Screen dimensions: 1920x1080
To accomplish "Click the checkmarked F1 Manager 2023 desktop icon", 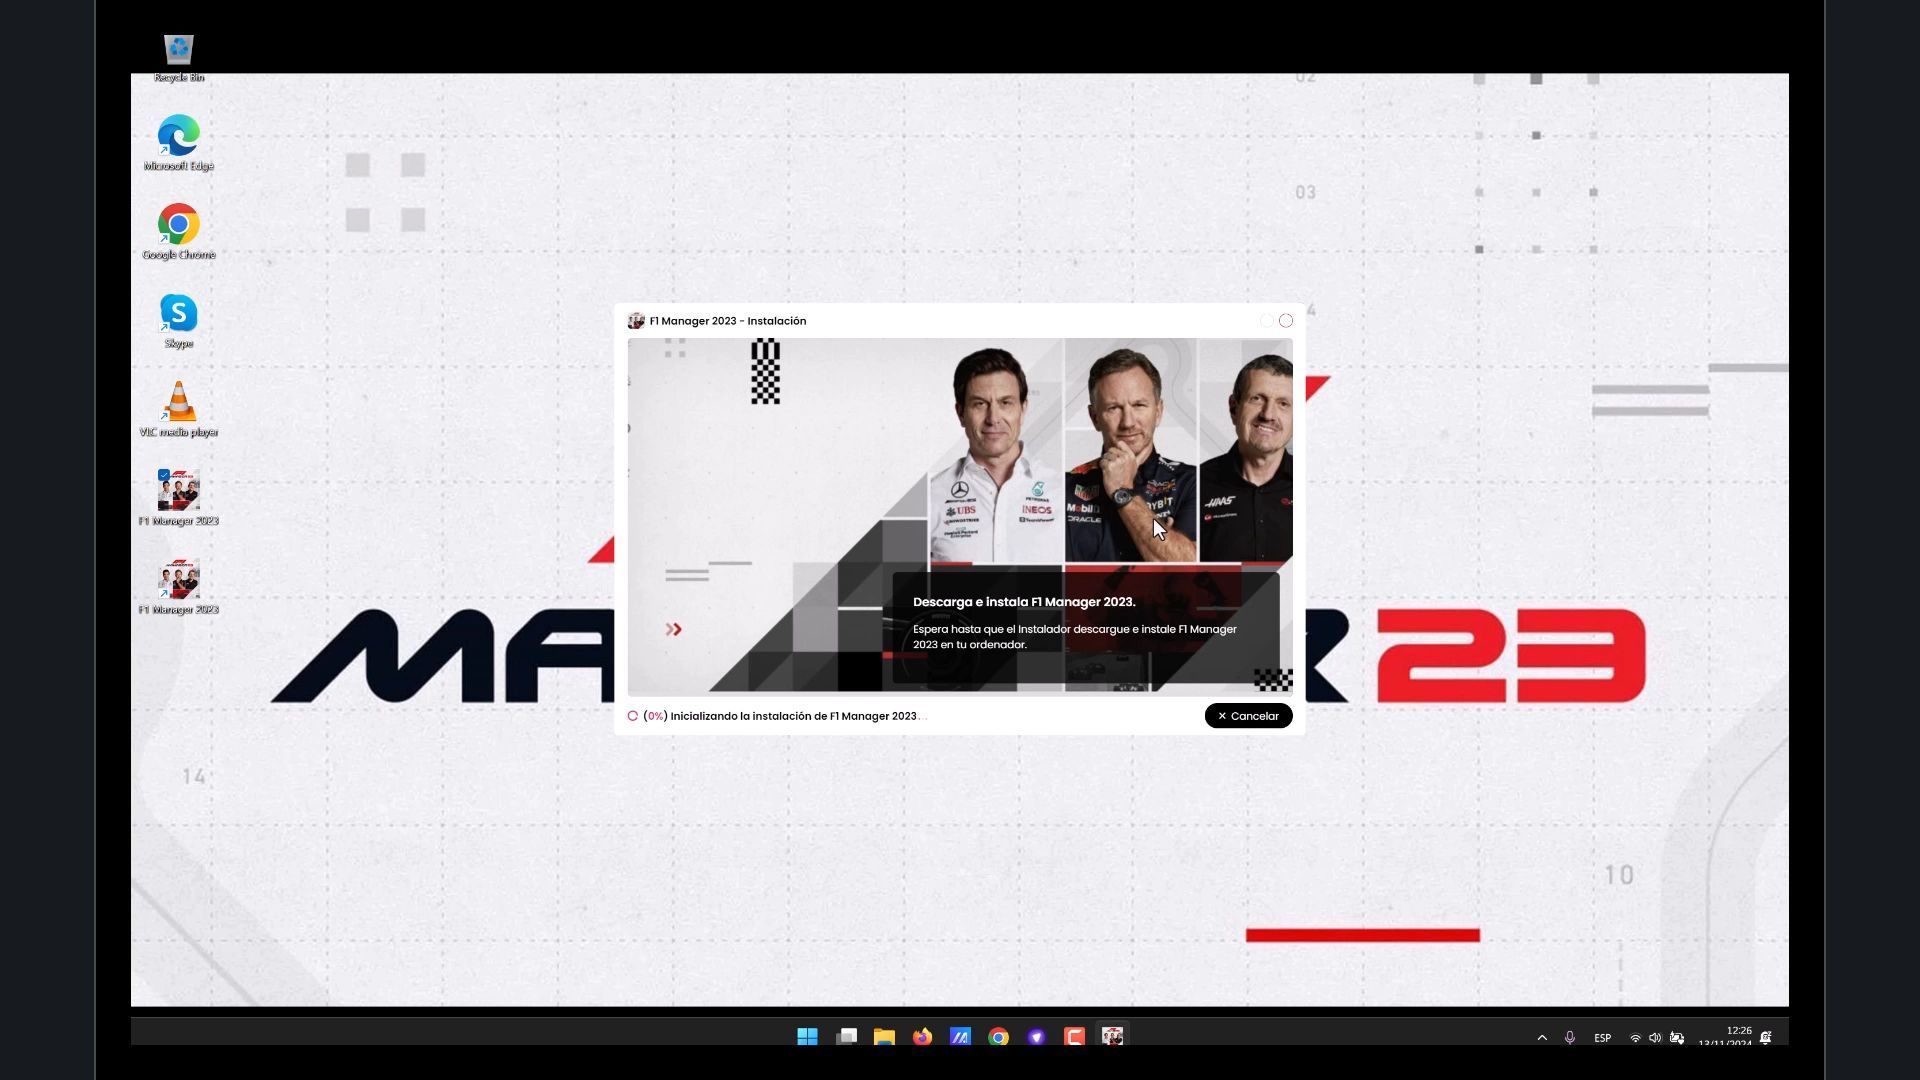I will (179, 498).
